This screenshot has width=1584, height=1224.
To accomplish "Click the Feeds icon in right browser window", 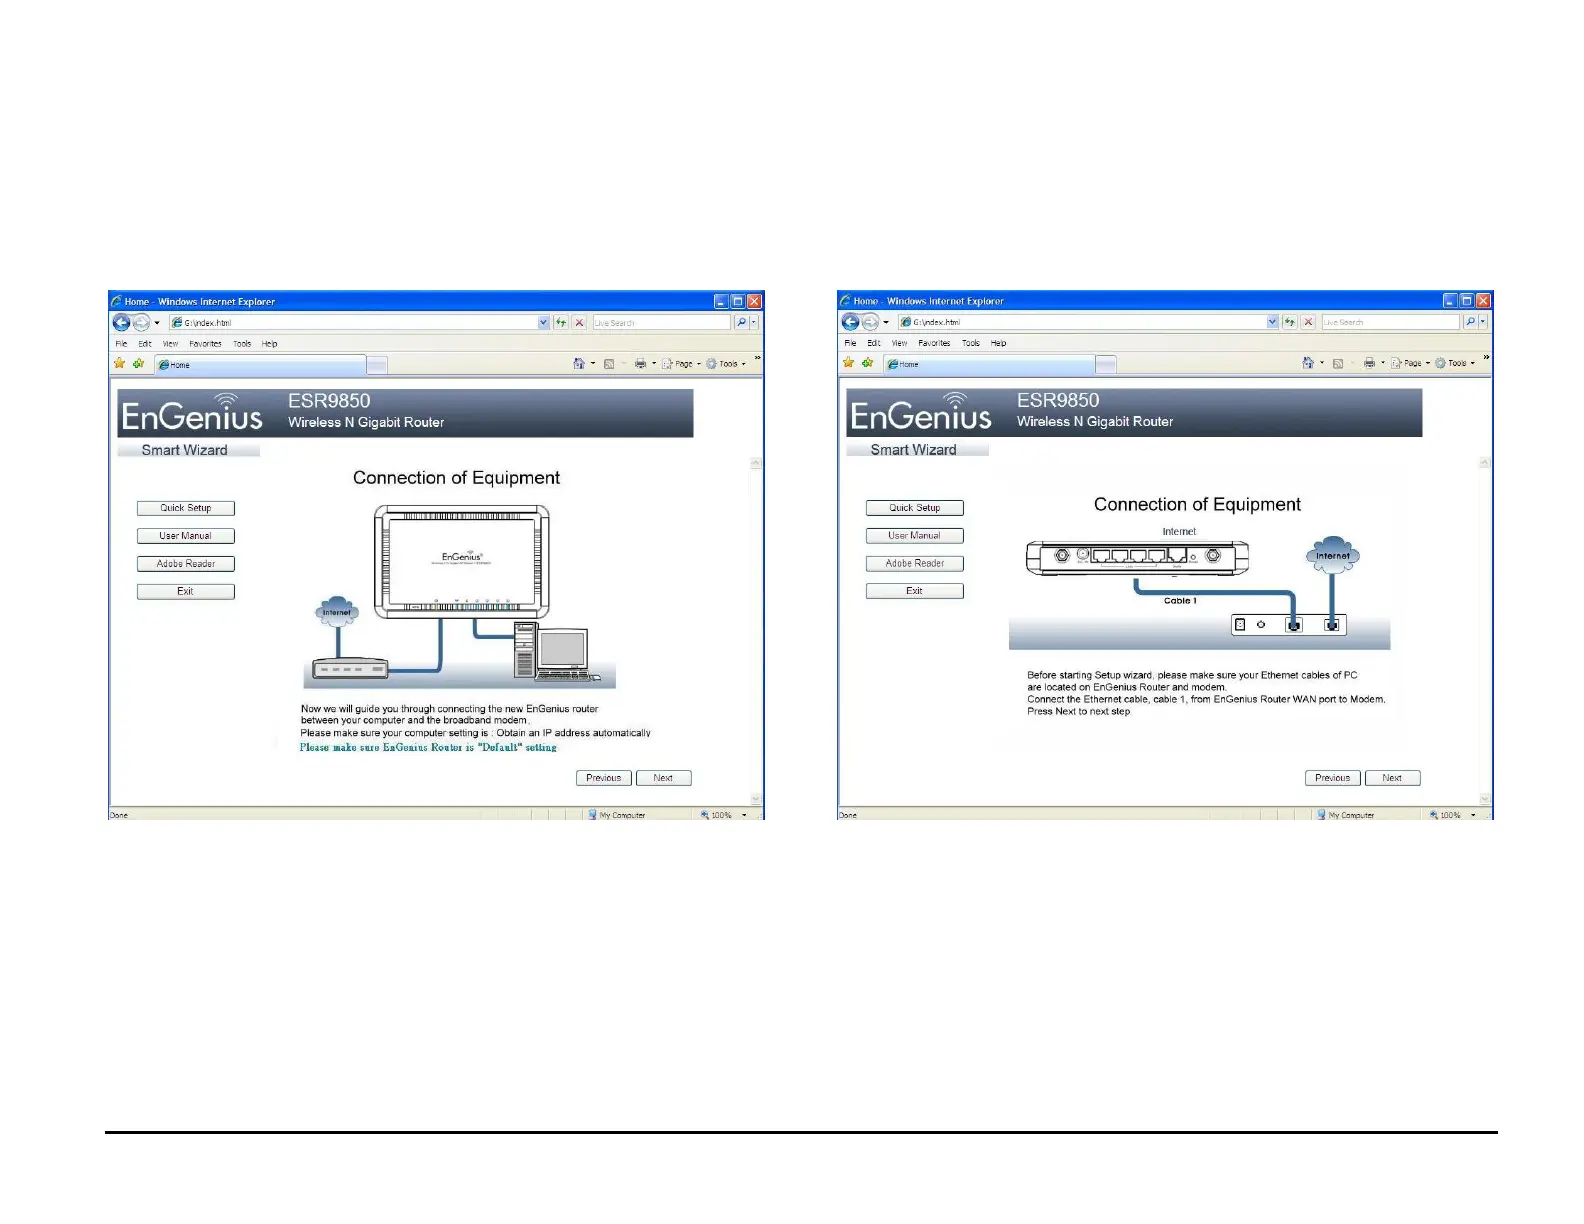I will (1337, 363).
